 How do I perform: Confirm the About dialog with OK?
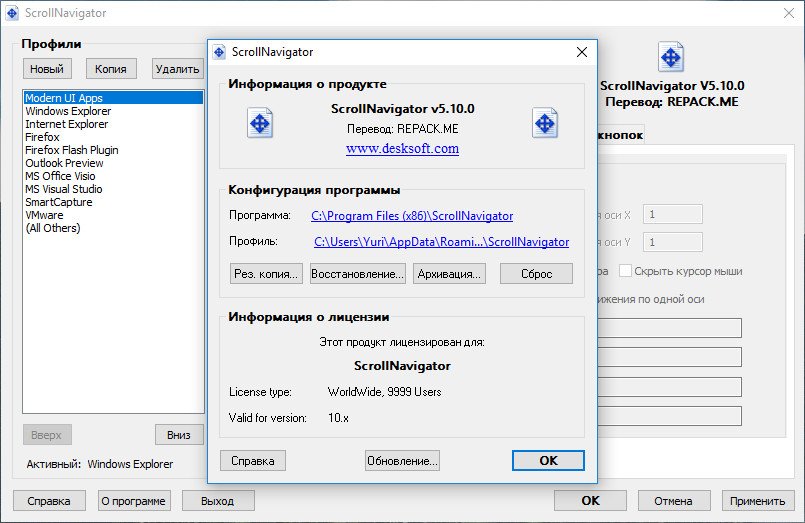click(548, 460)
